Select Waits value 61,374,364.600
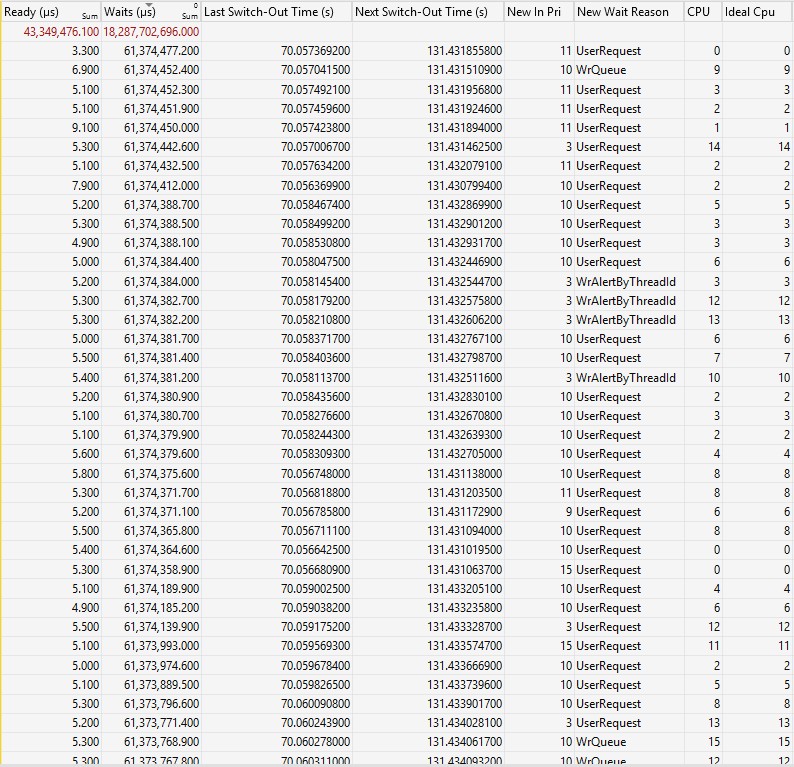Image resolution: width=794 pixels, height=767 pixels. (162, 550)
